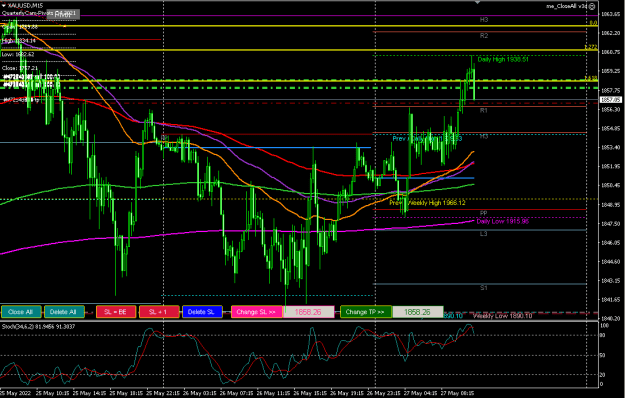Click the 1840.20 price on the scale
Screen dimensions: 625x398
[611, 318]
